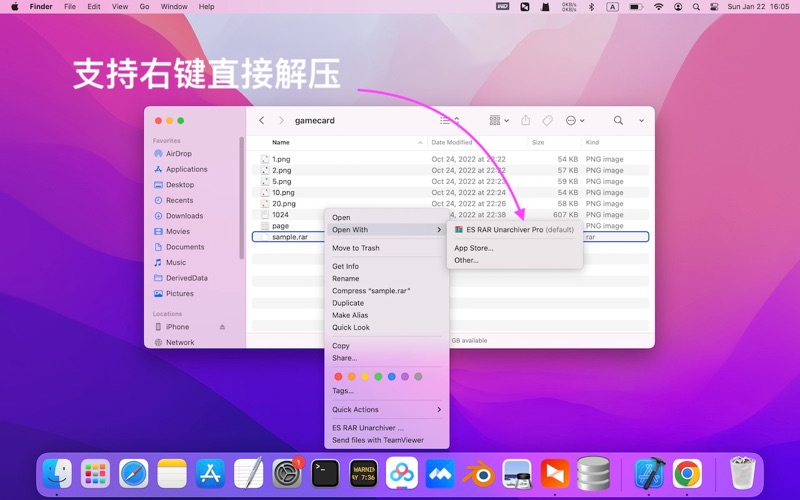
Task: Open the Go menu in the menu bar
Action: click(144, 7)
